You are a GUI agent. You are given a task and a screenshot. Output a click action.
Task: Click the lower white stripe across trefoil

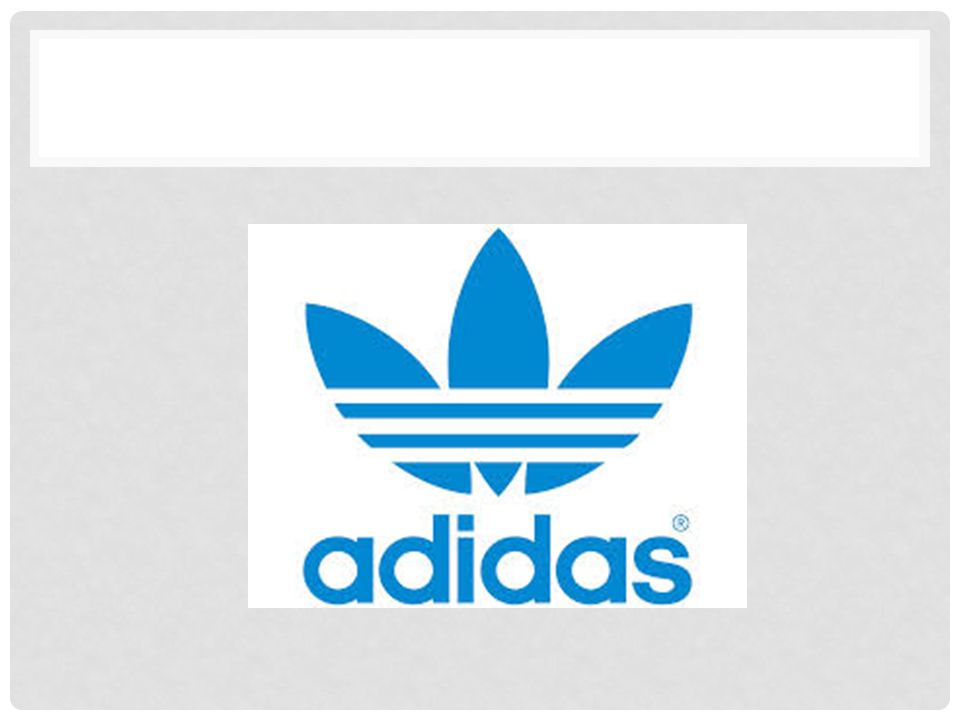coord(498,456)
